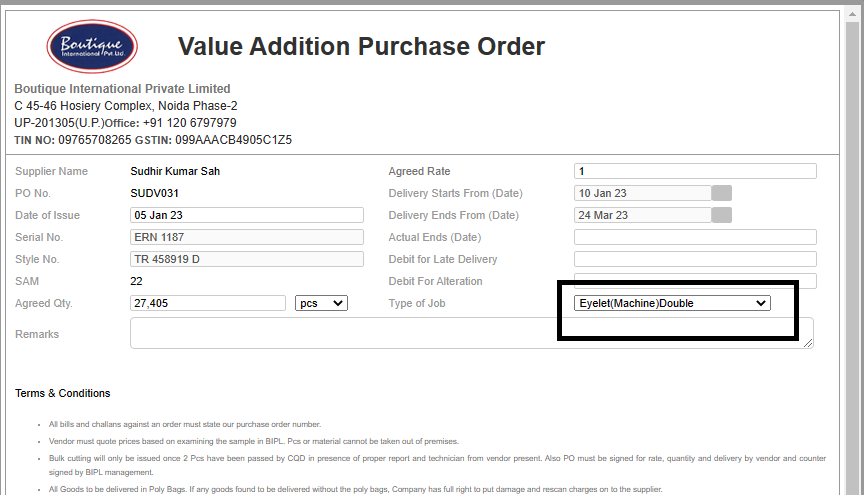This screenshot has width=864, height=495.
Task: Click the Actual Ends (Date) field
Action: coord(695,237)
